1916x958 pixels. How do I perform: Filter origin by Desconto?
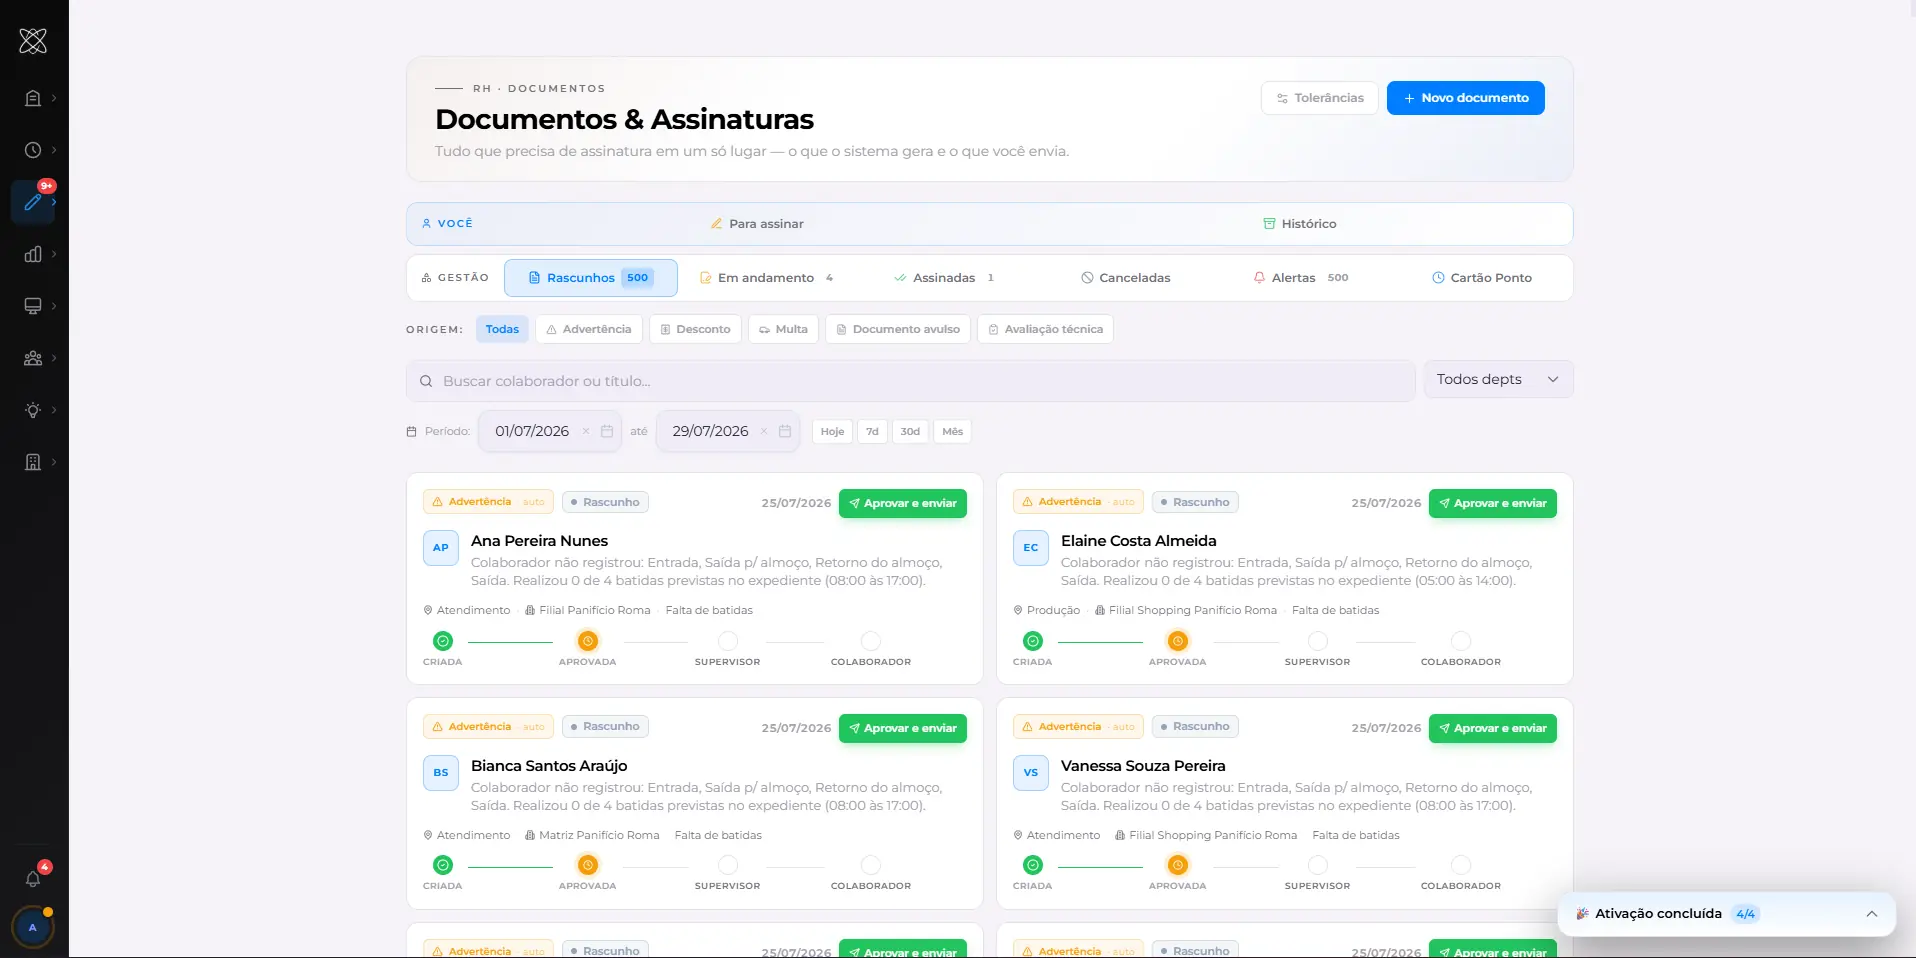click(695, 329)
